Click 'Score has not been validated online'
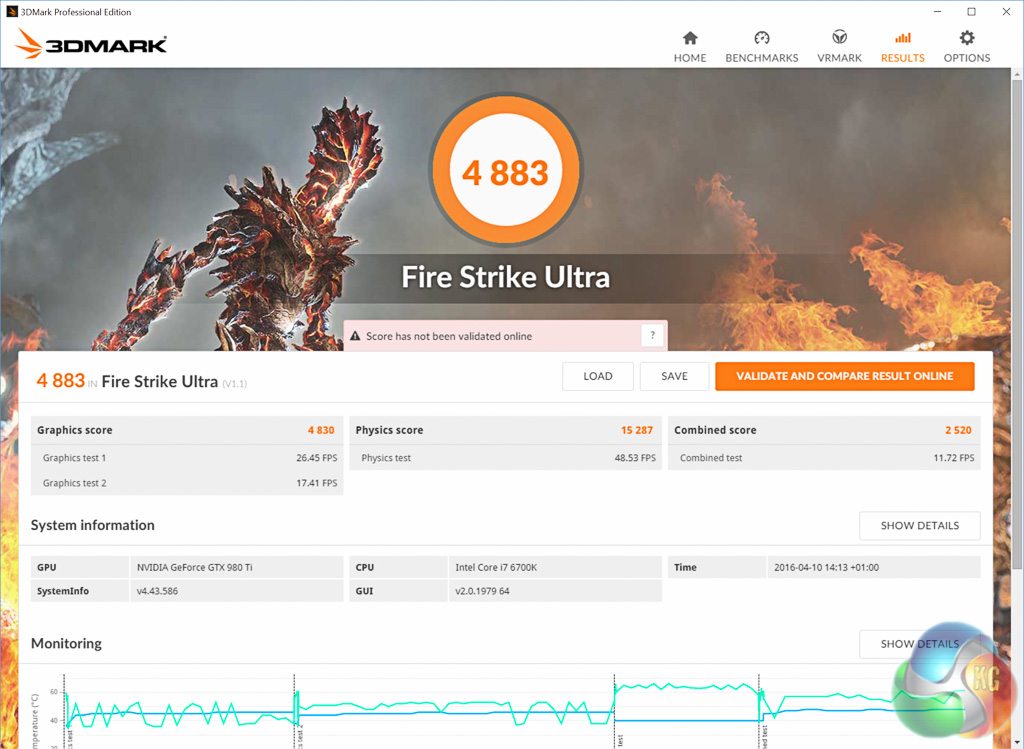 coord(449,336)
